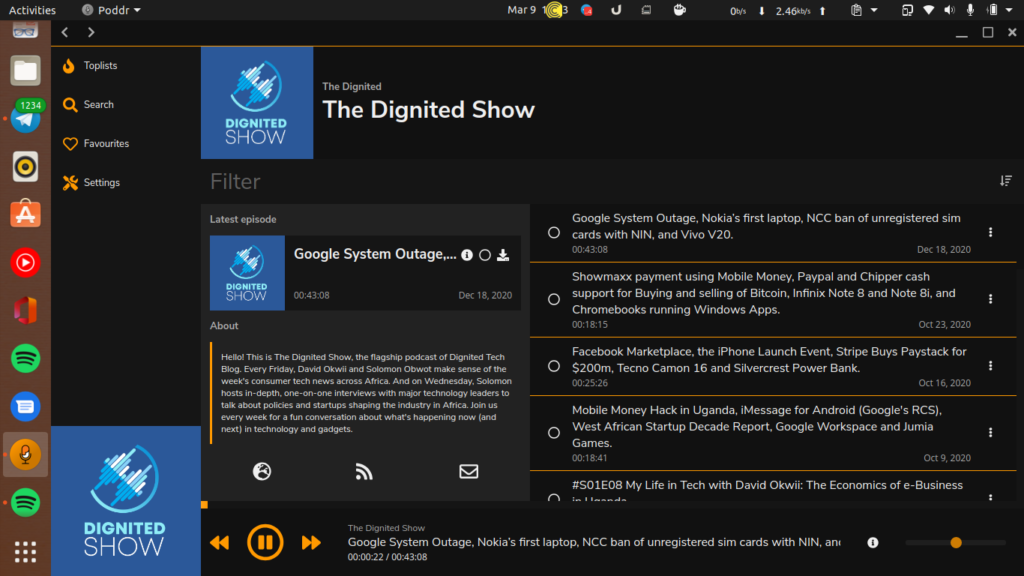Screen dimensions: 1024x576
Task: Fast forward the playing episode
Action: [x=311, y=542]
